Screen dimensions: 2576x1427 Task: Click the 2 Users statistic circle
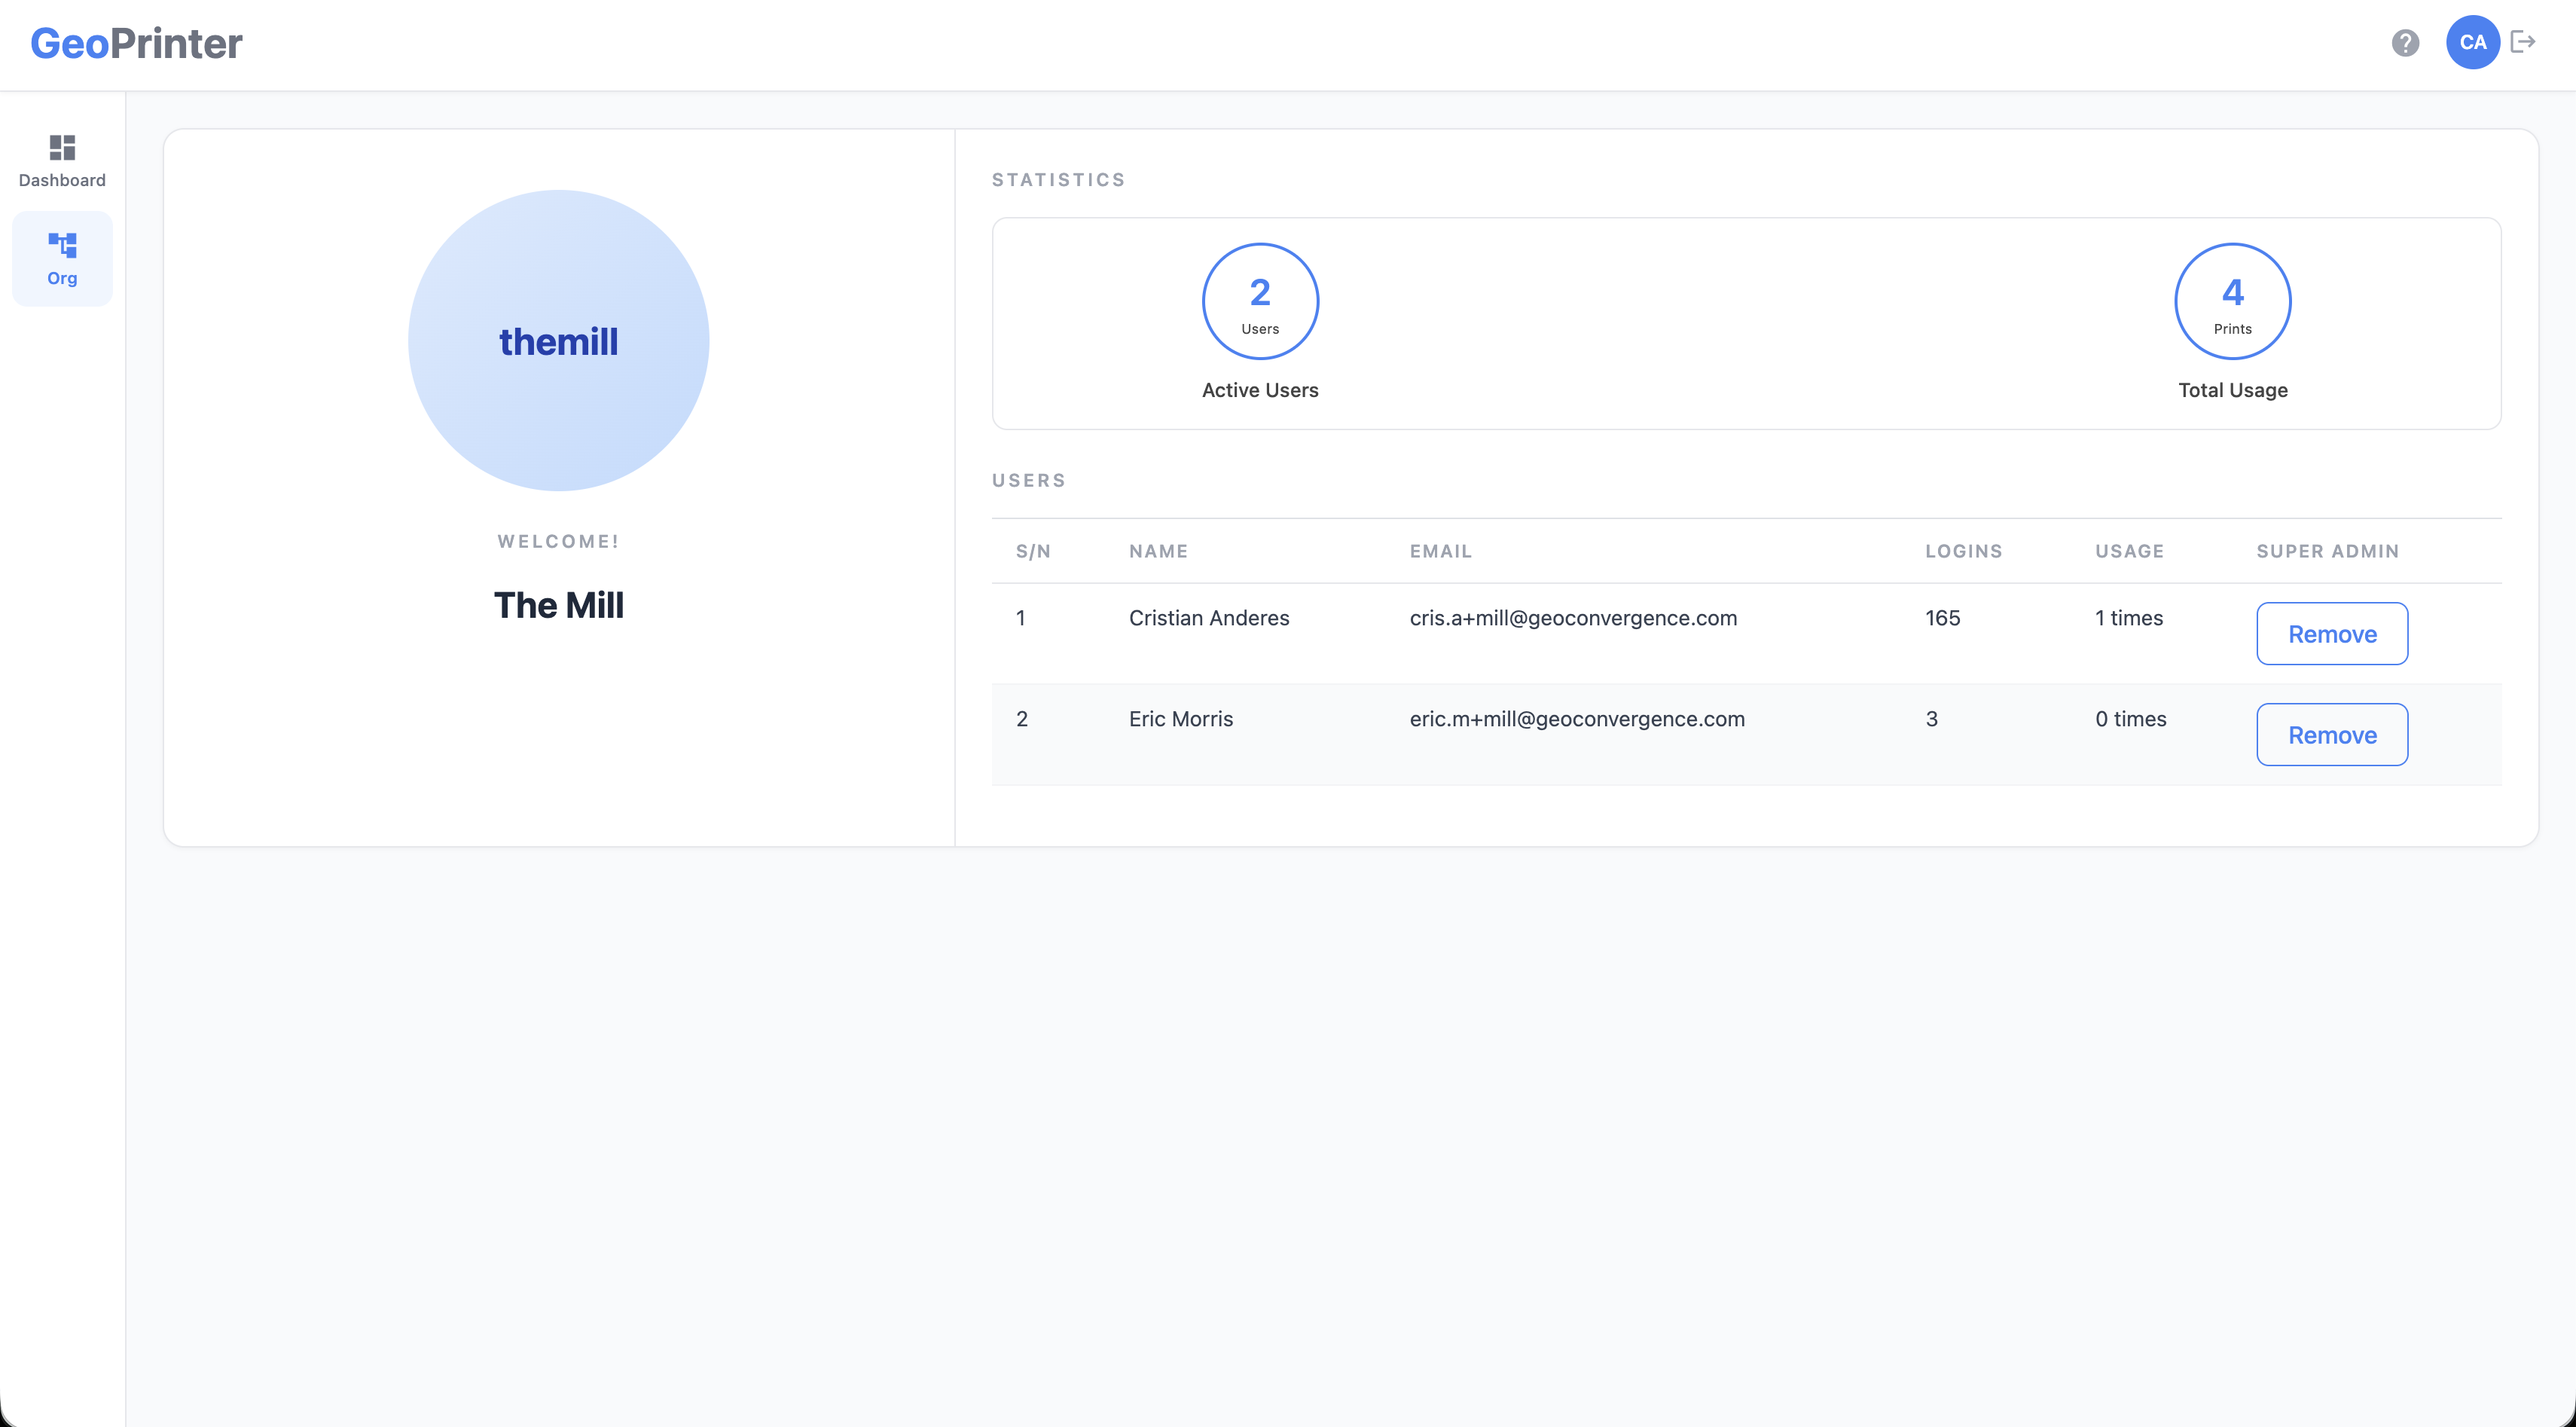[x=1260, y=301]
